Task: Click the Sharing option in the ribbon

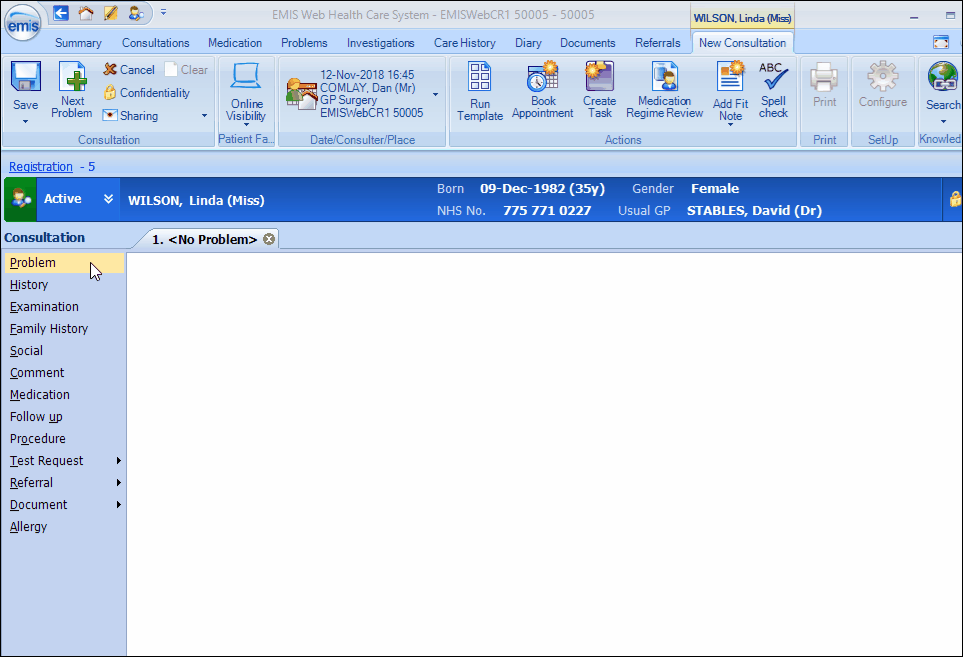Action: 131,115
